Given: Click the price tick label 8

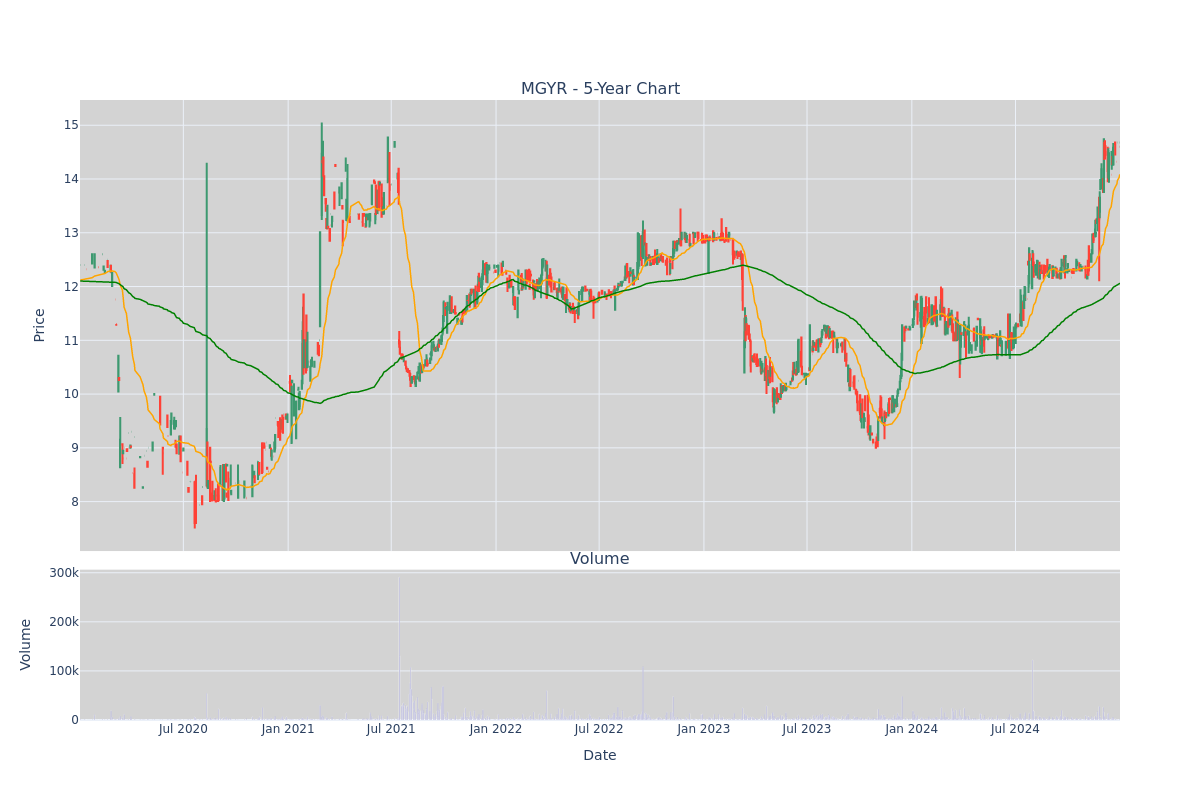Looking at the screenshot, I should click(75, 502).
